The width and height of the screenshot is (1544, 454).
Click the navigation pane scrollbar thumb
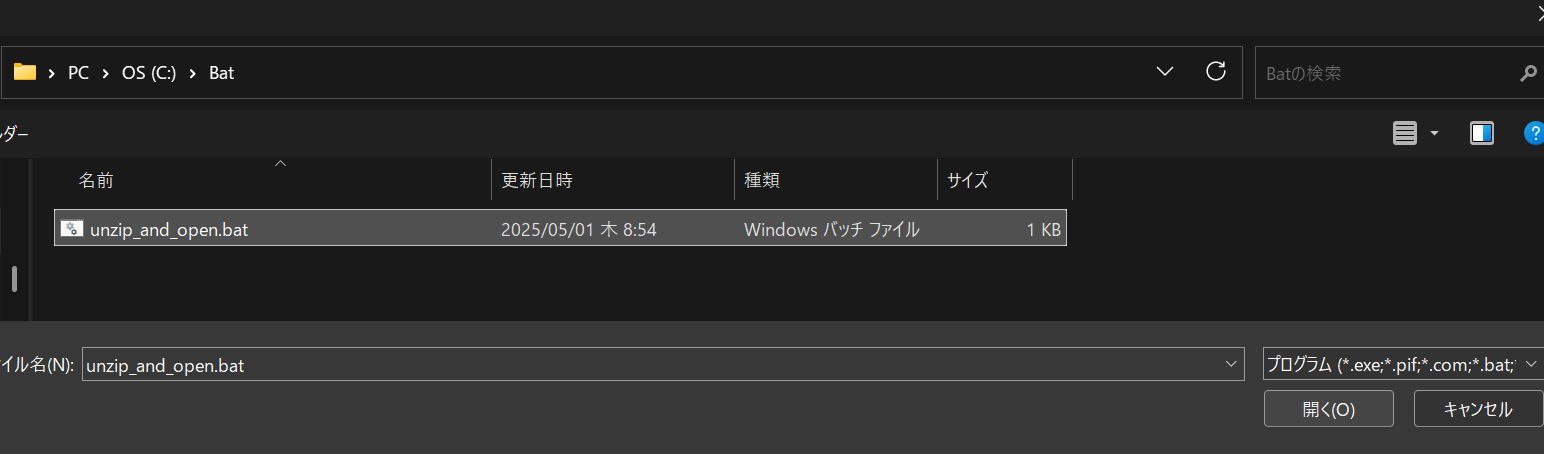[14, 279]
